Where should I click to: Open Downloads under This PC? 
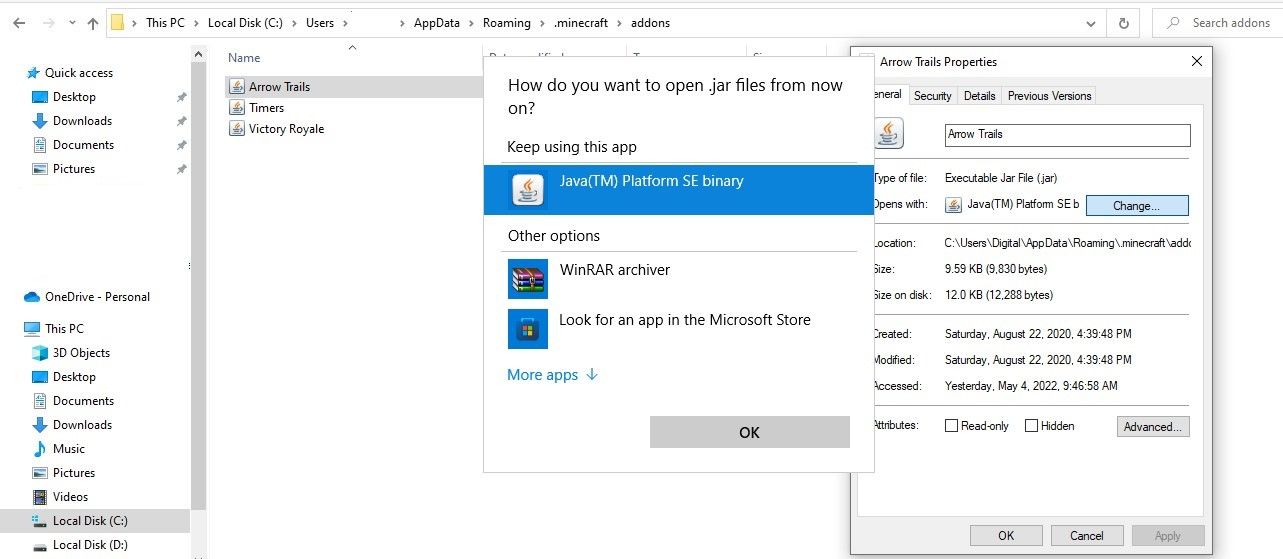point(82,425)
